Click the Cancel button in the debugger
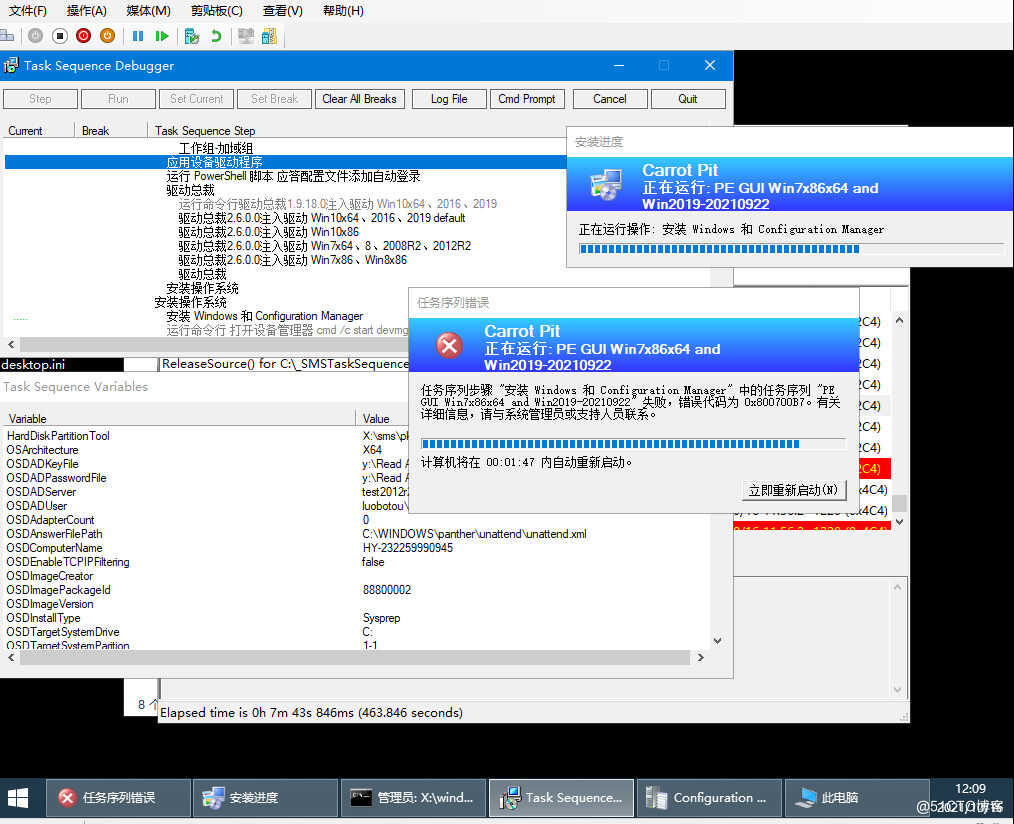This screenshot has height=824, width=1014. (610, 99)
